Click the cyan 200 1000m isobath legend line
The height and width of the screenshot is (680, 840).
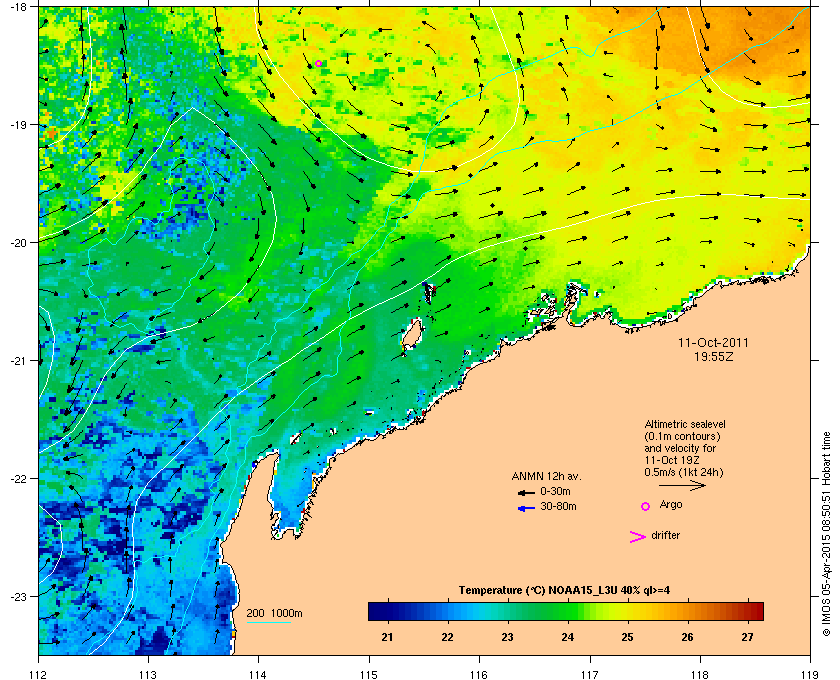coord(269,623)
